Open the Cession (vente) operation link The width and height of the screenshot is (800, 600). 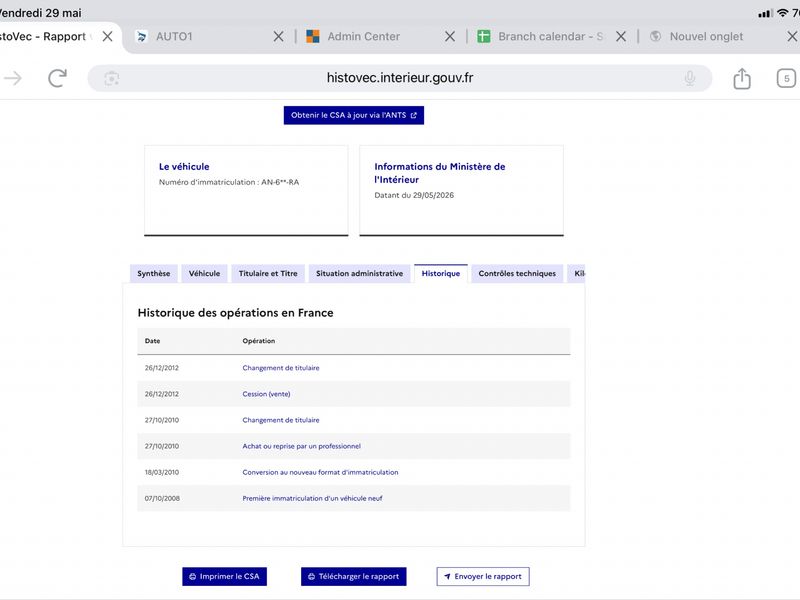point(266,394)
